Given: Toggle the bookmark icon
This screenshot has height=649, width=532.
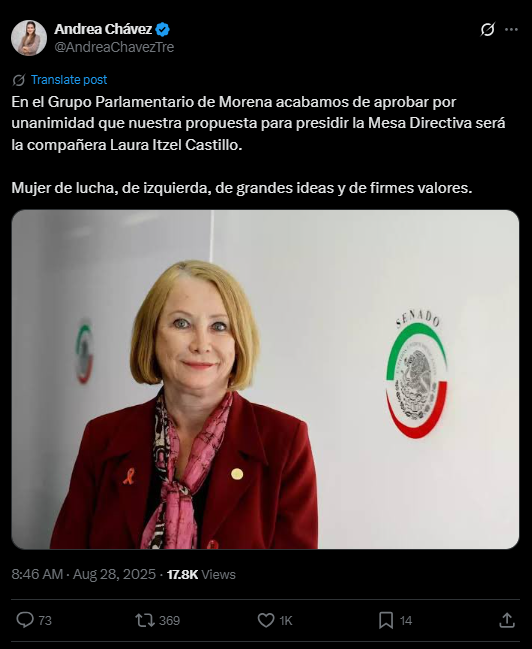Looking at the screenshot, I should coord(386,620).
